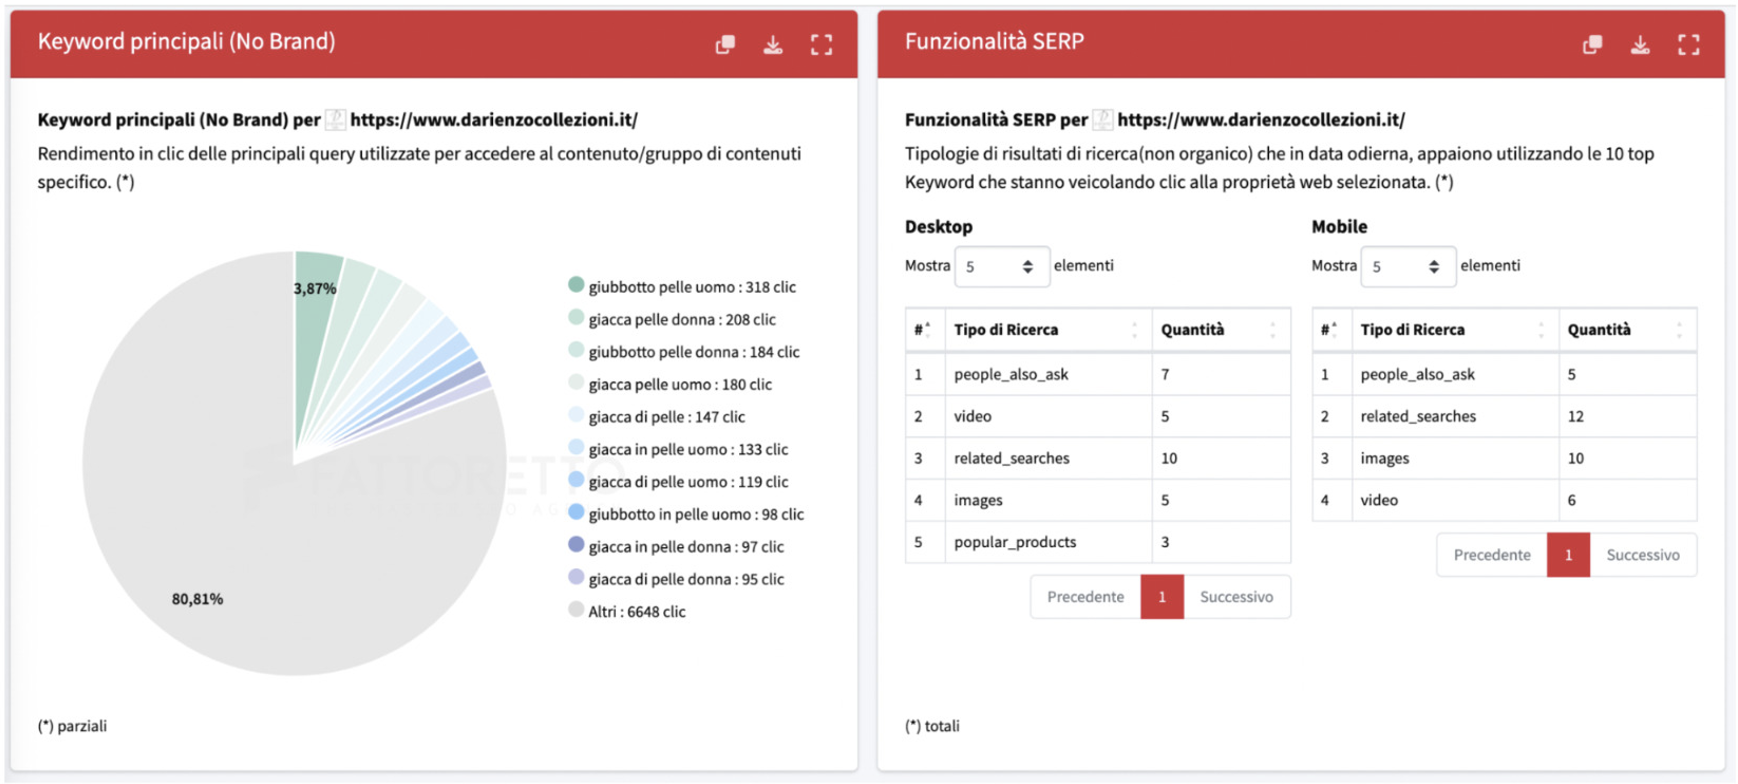Sort Desktop table by Quantità column
Image resolution: width=1738 pixels, height=784 pixels.
(x=1220, y=330)
